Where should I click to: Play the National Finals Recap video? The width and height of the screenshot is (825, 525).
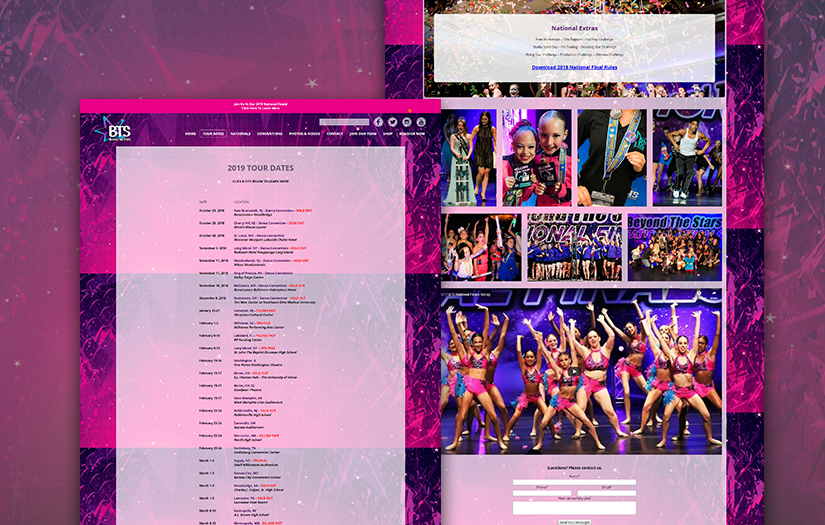[574, 371]
